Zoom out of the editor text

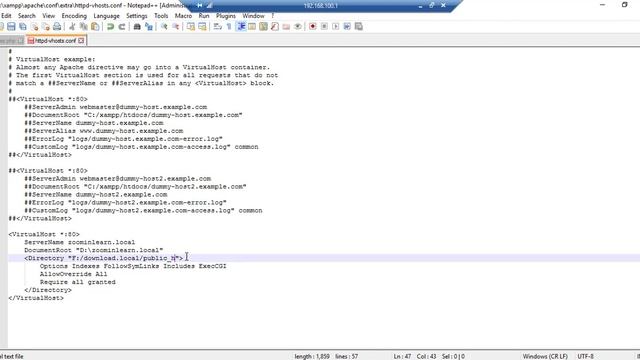point(176,27)
